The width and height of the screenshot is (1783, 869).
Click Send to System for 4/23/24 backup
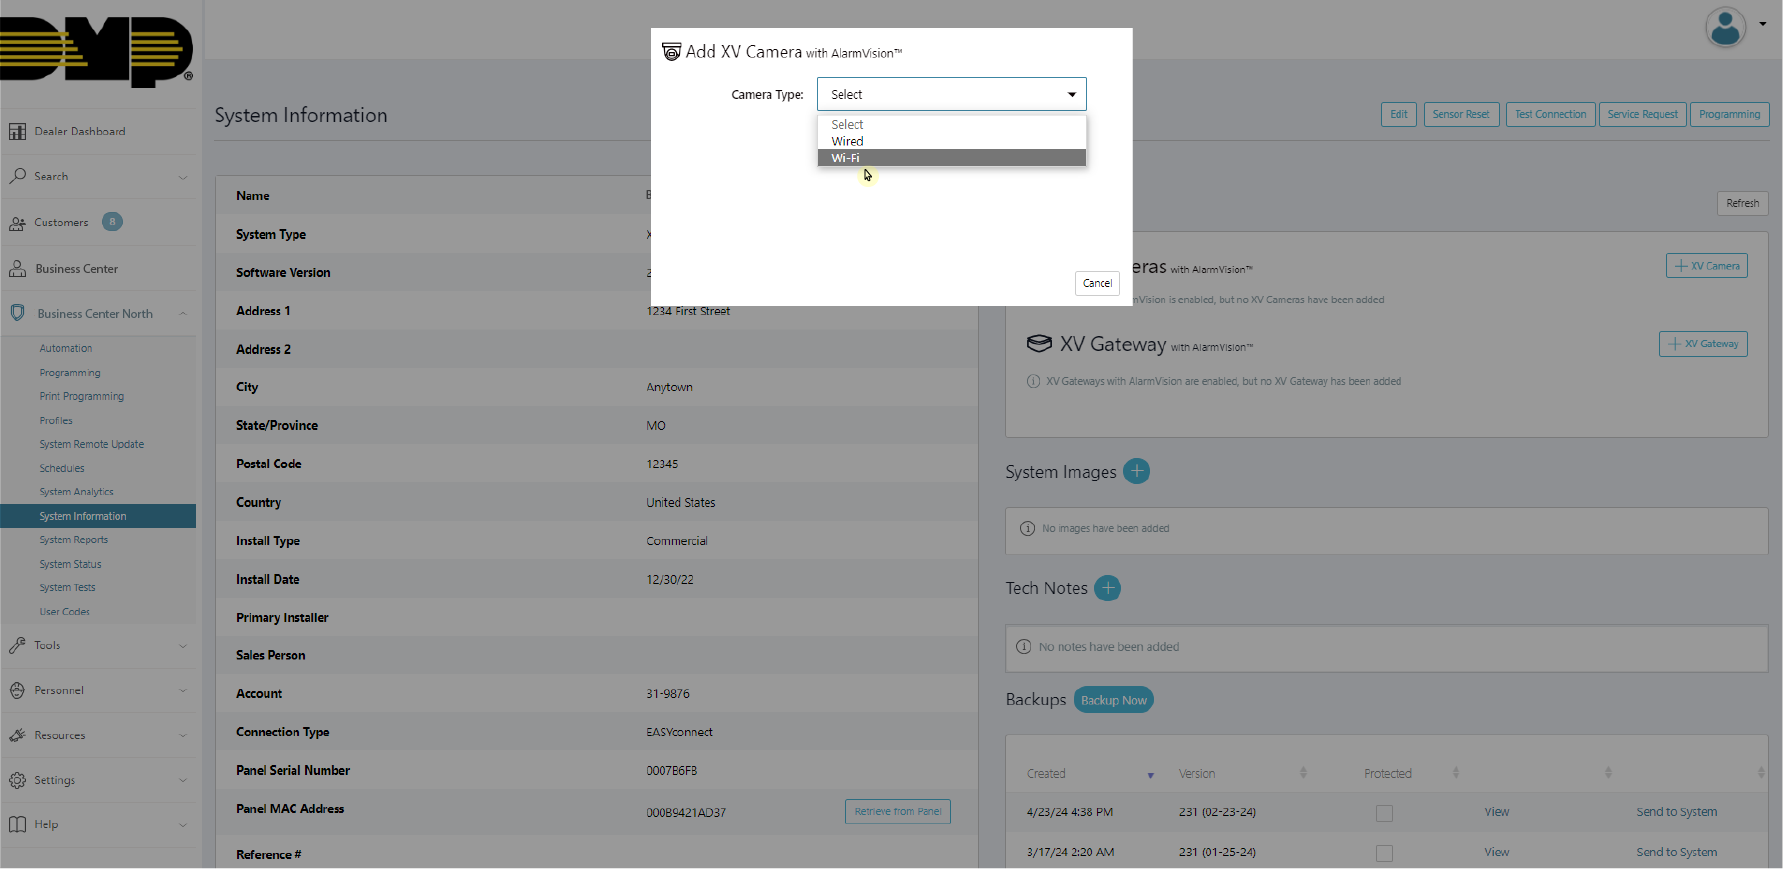click(1676, 812)
